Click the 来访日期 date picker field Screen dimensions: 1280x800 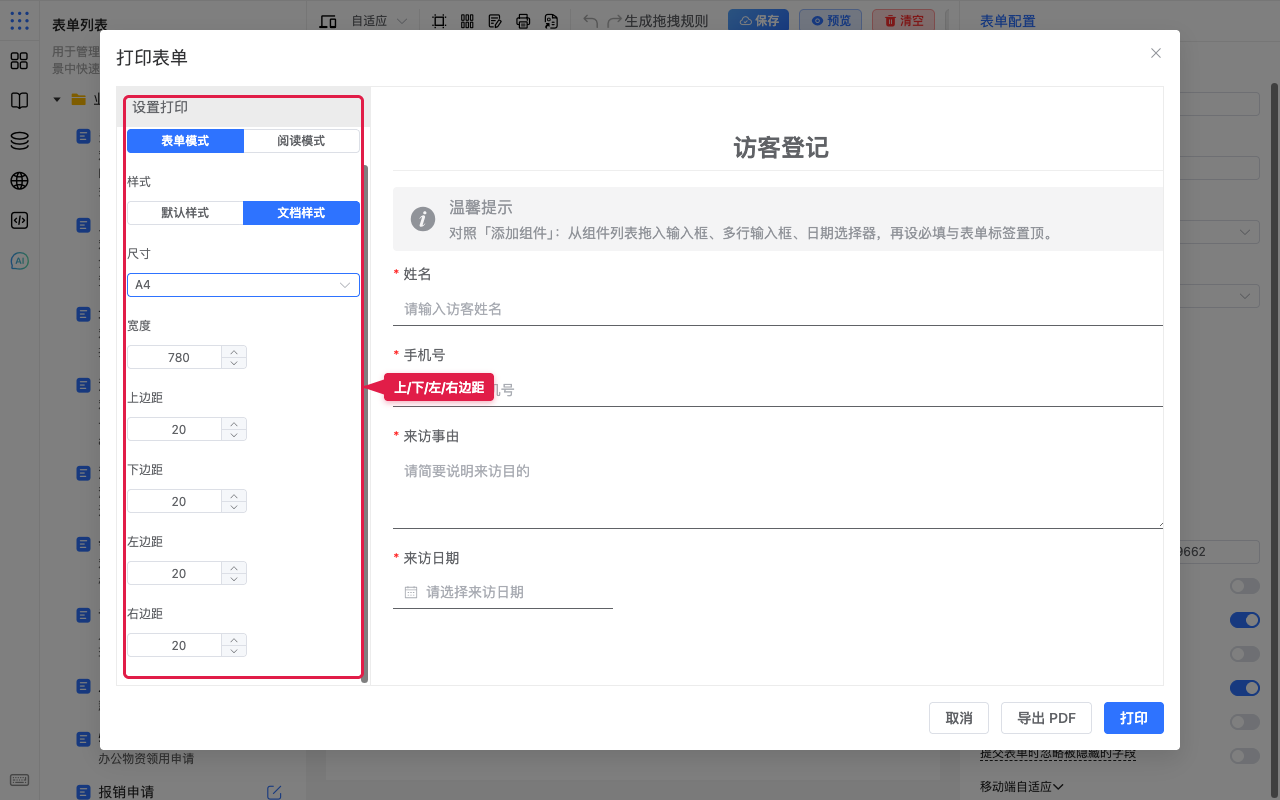coord(503,592)
